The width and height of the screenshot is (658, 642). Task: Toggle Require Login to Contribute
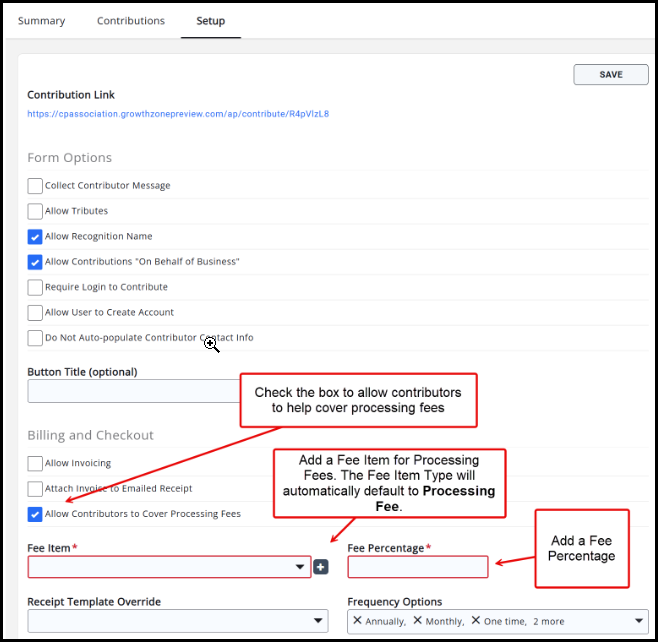click(35, 287)
